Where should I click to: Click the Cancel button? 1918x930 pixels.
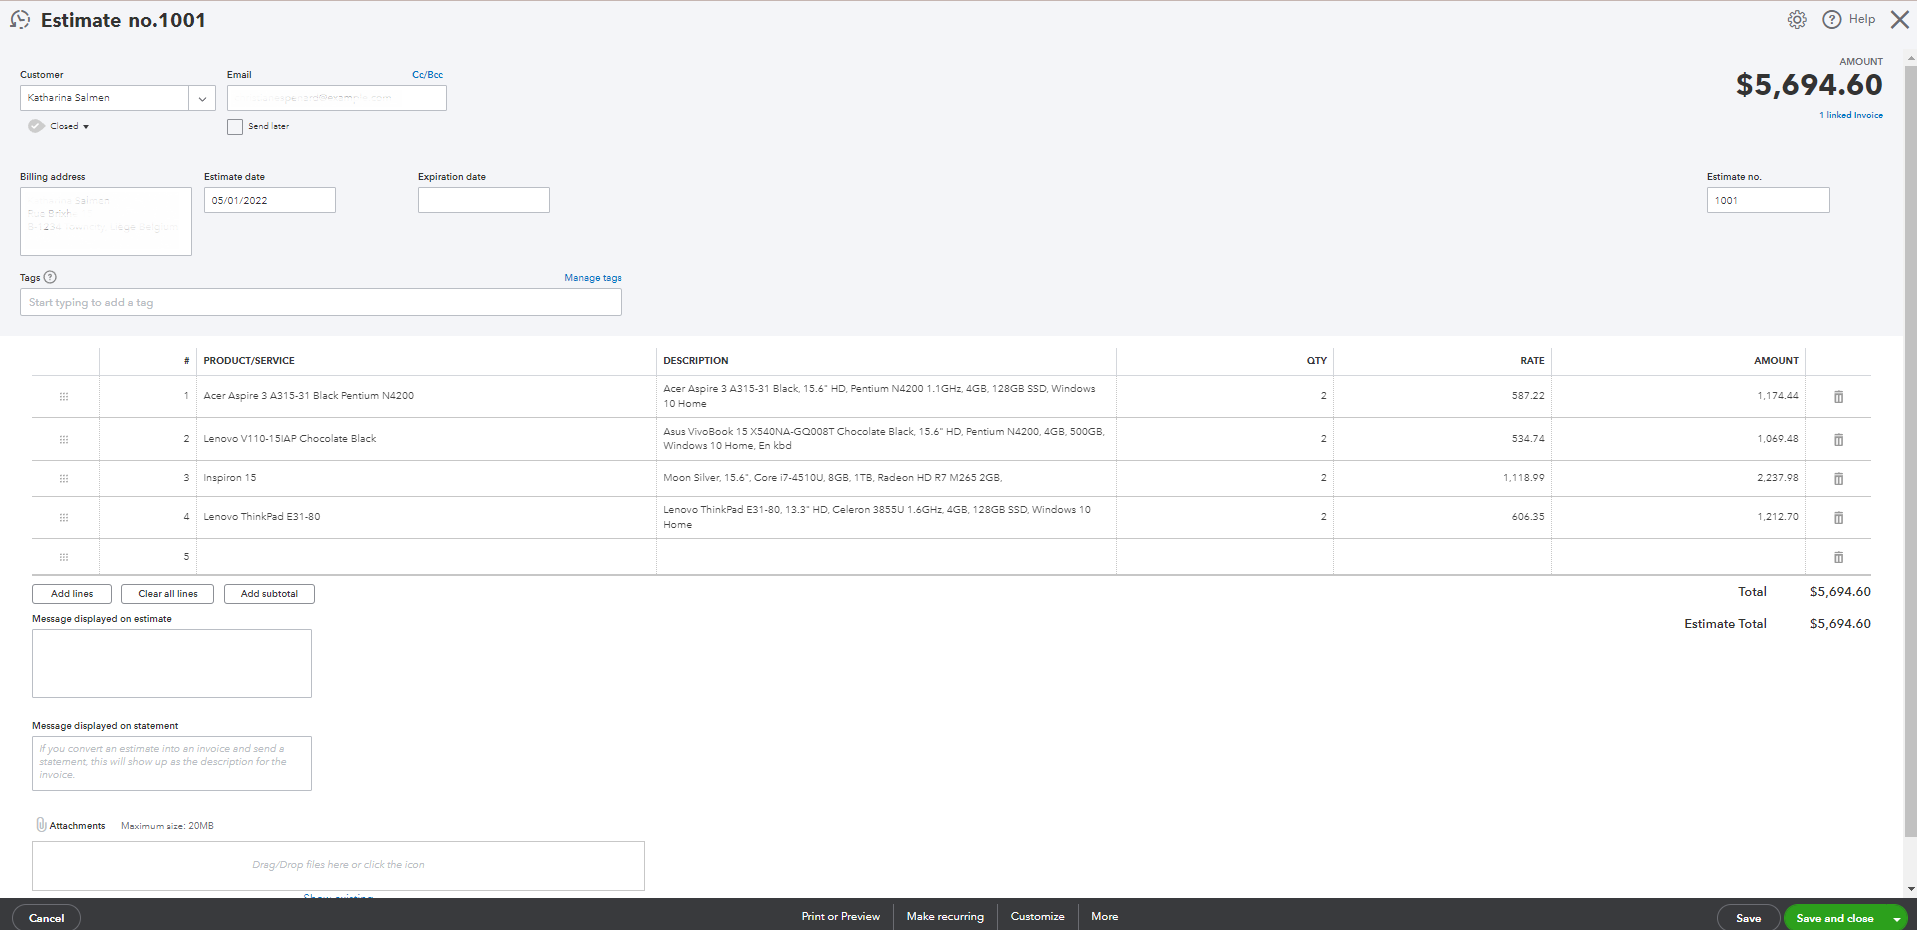tap(46, 918)
